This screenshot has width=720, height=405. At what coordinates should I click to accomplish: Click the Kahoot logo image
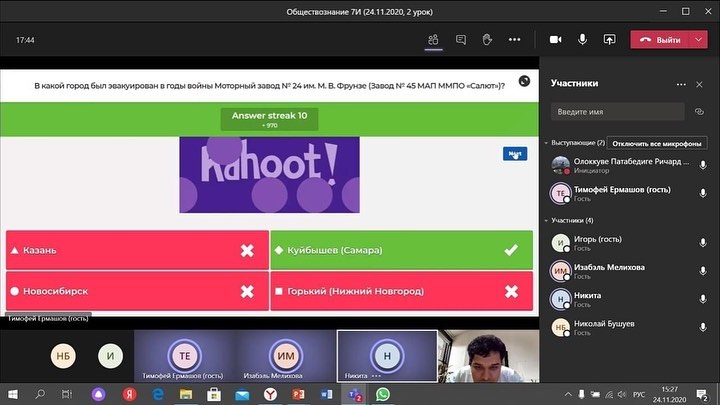click(x=270, y=174)
